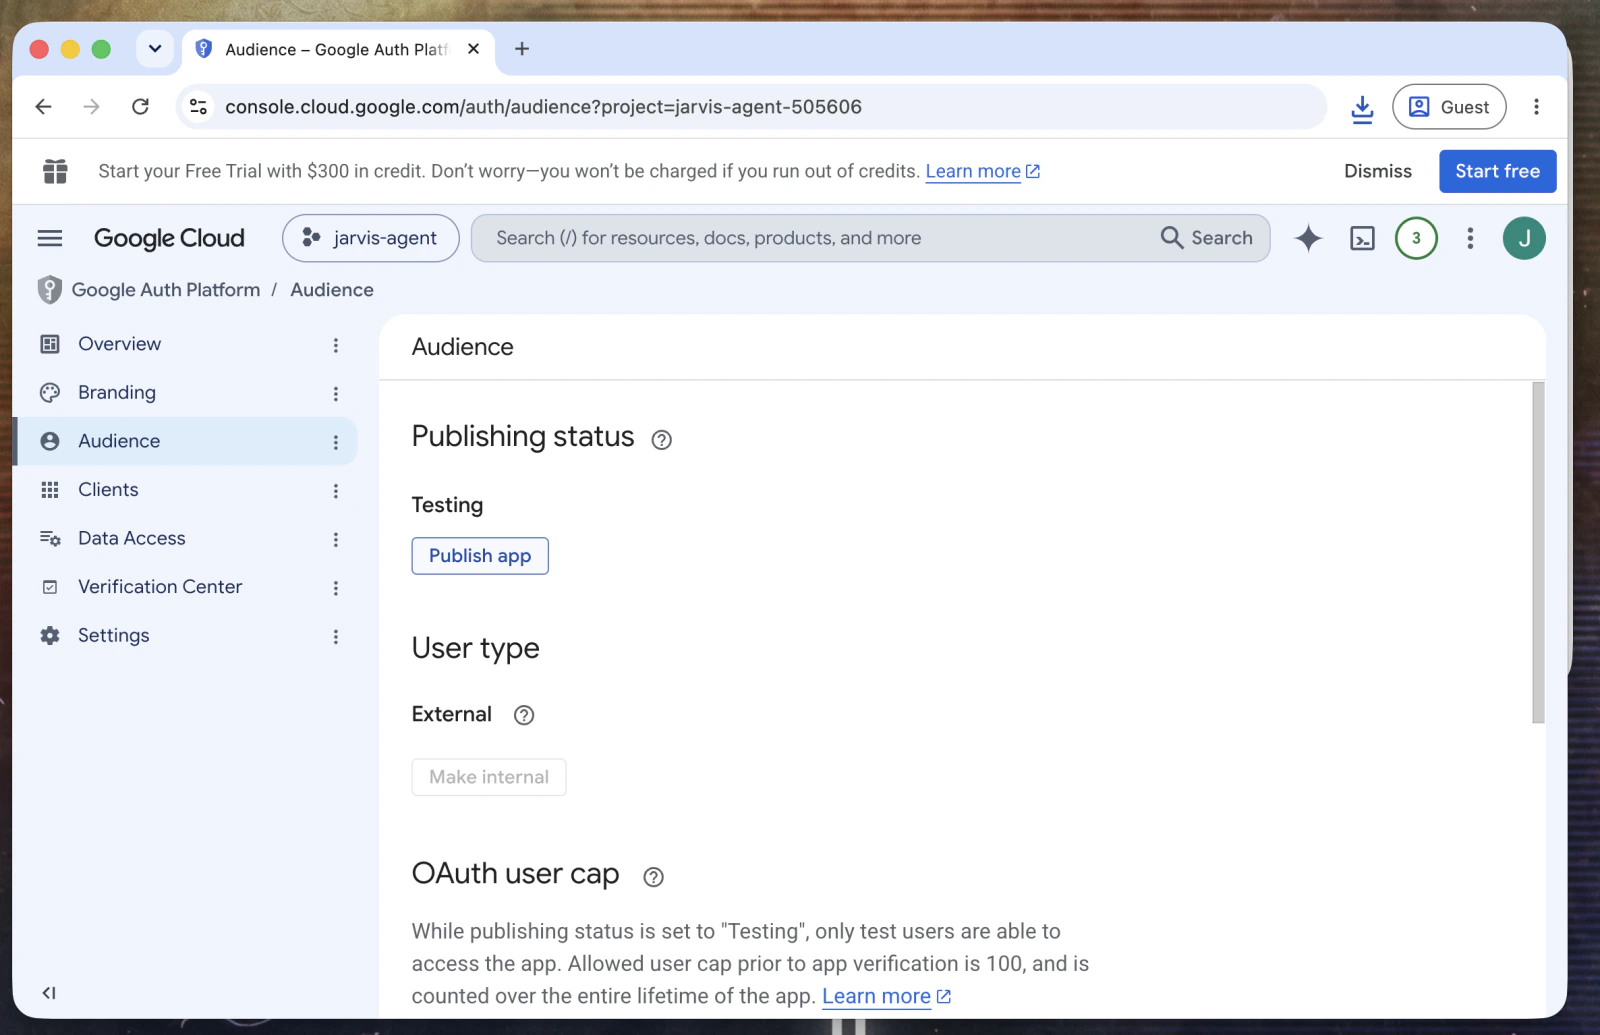Viewport: 1600px width, 1035px height.
Task: Click the Publish app button
Action: click(480, 556)
